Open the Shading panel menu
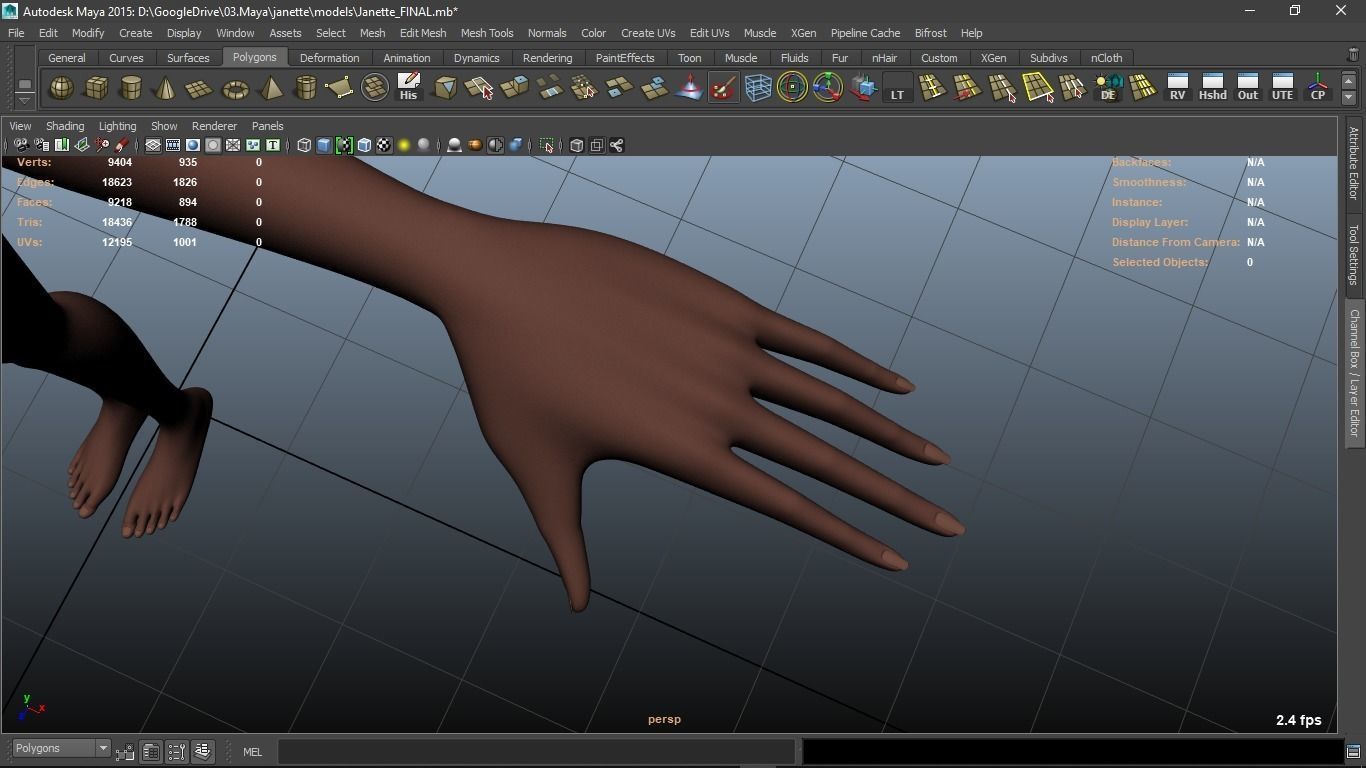The width and height of the screenshot is (1366, 768). [x=65, y=126]
